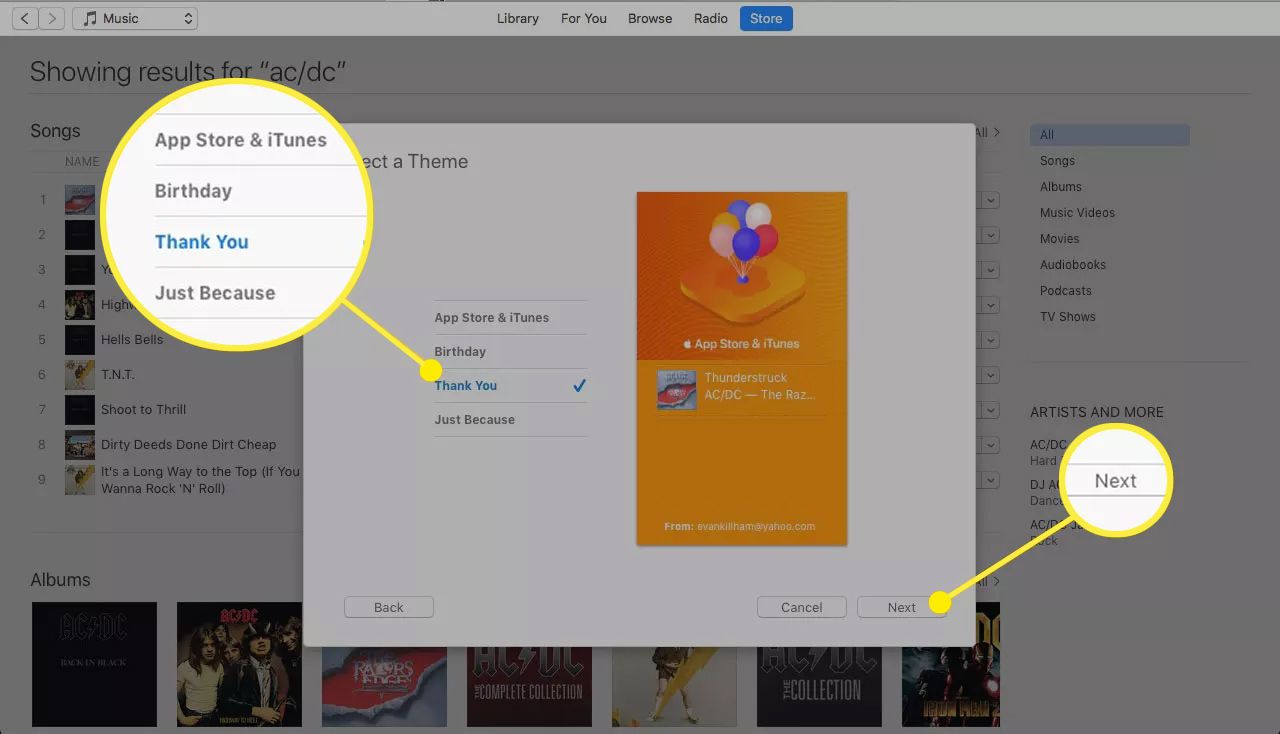Choose the App Store & iTunes theme
1280x734 pixels.
(x=511, y=318)
